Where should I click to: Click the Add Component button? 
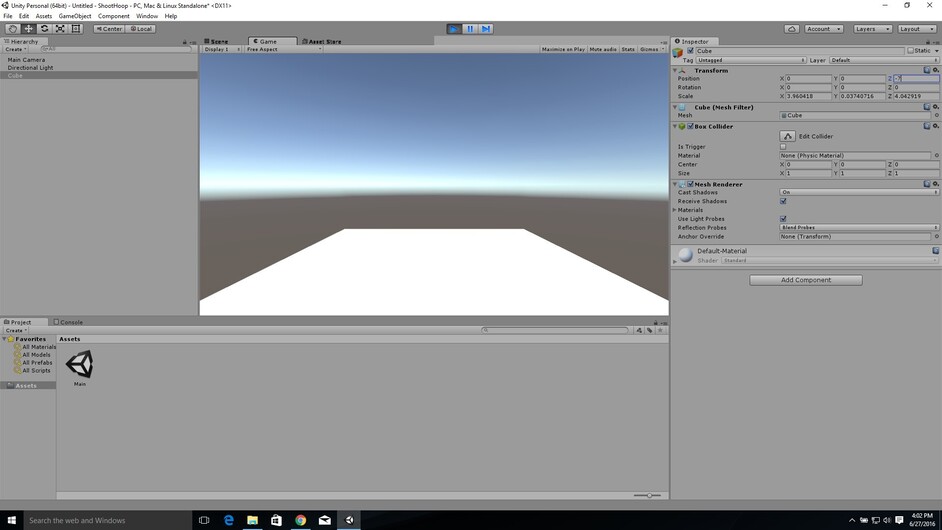pos(806,280)
